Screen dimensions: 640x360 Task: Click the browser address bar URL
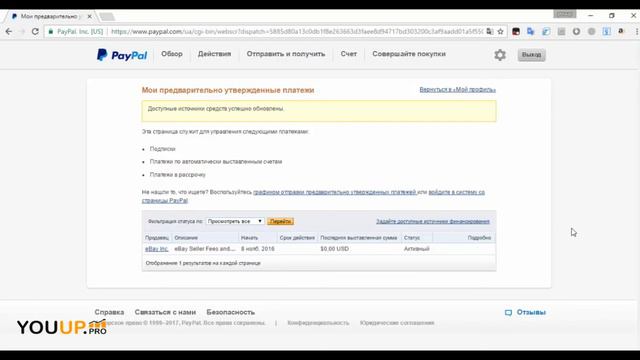(297, 31)
